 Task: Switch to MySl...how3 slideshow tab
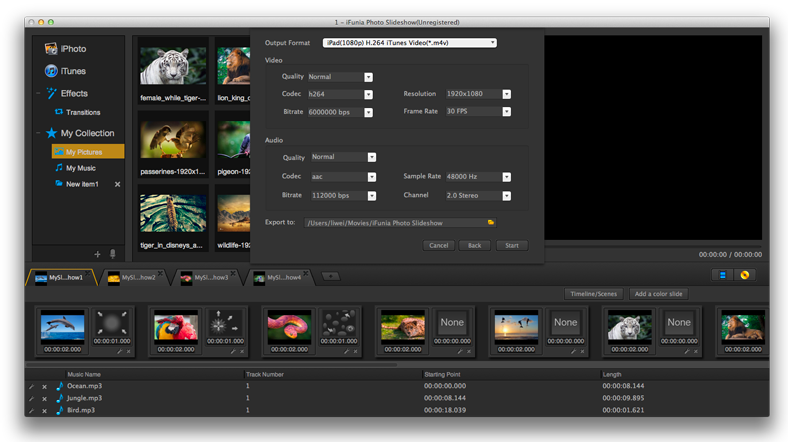tap(206, 278)
